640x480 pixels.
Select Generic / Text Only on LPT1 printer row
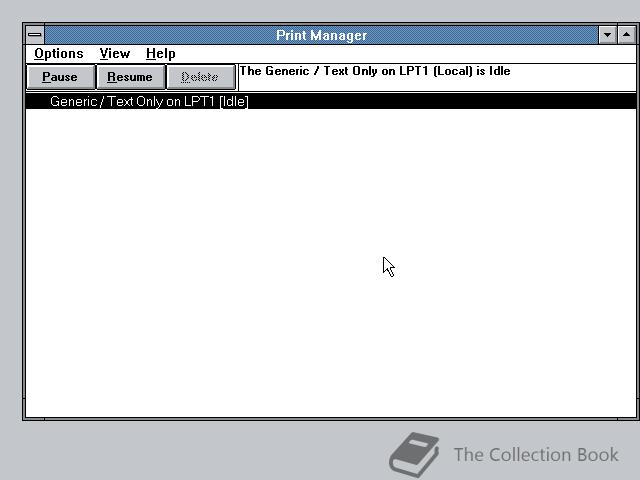coord(331,101)
